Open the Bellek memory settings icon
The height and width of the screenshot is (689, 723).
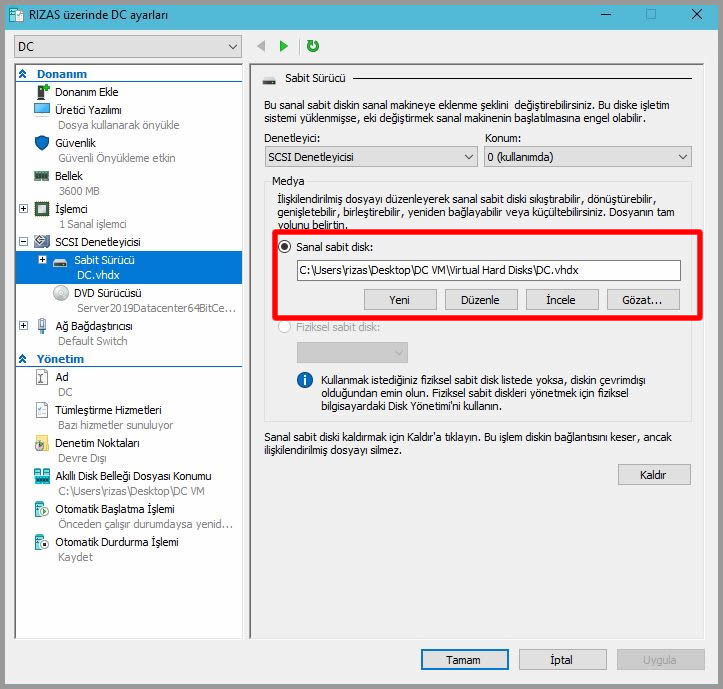tap(42, 176)
